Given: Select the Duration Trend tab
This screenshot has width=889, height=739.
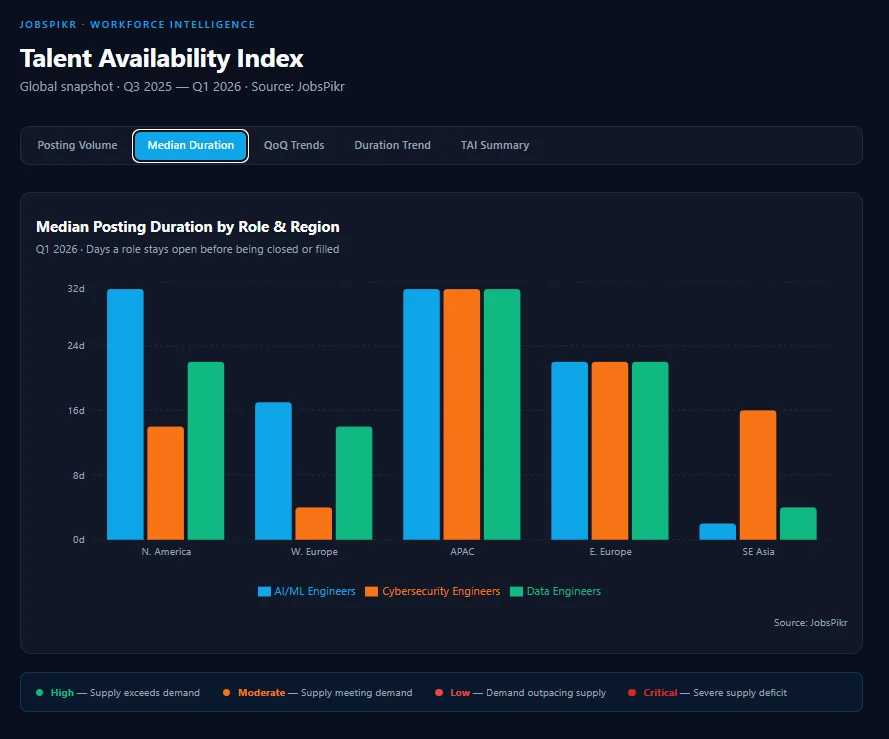Looking at the screenshot, I should (x=392, y=145).
